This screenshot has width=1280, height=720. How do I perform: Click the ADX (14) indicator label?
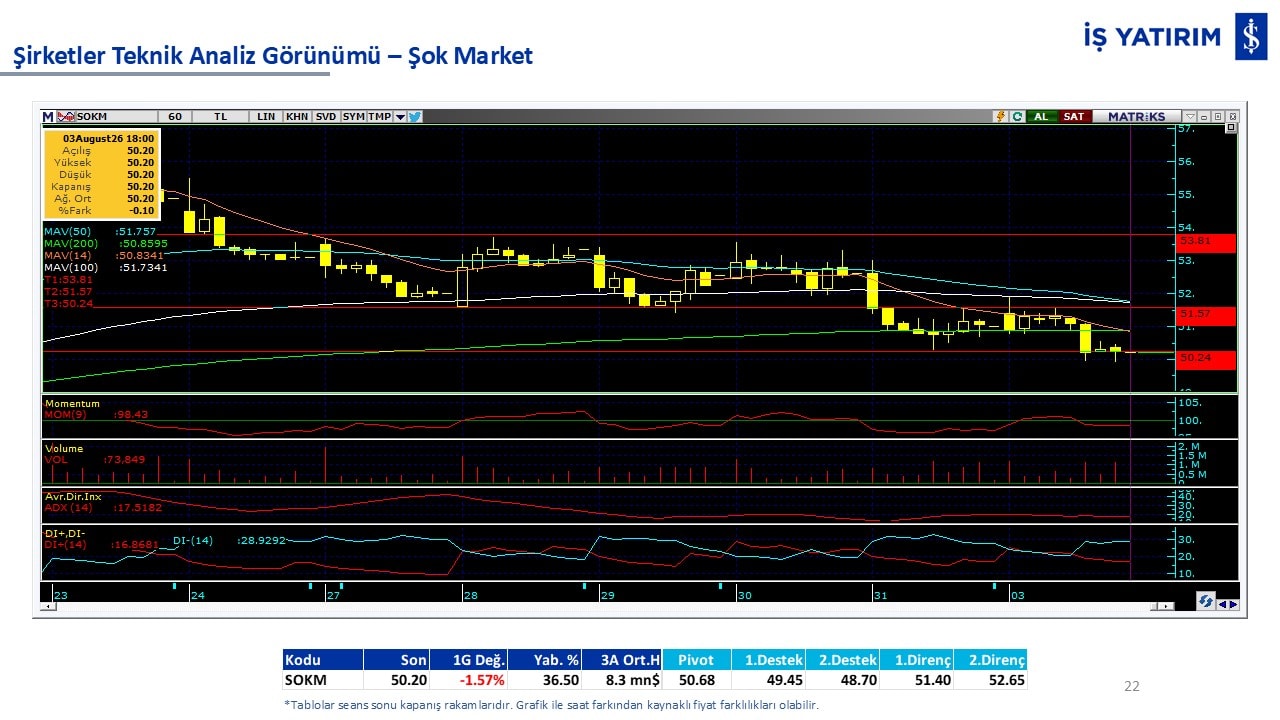105,508
